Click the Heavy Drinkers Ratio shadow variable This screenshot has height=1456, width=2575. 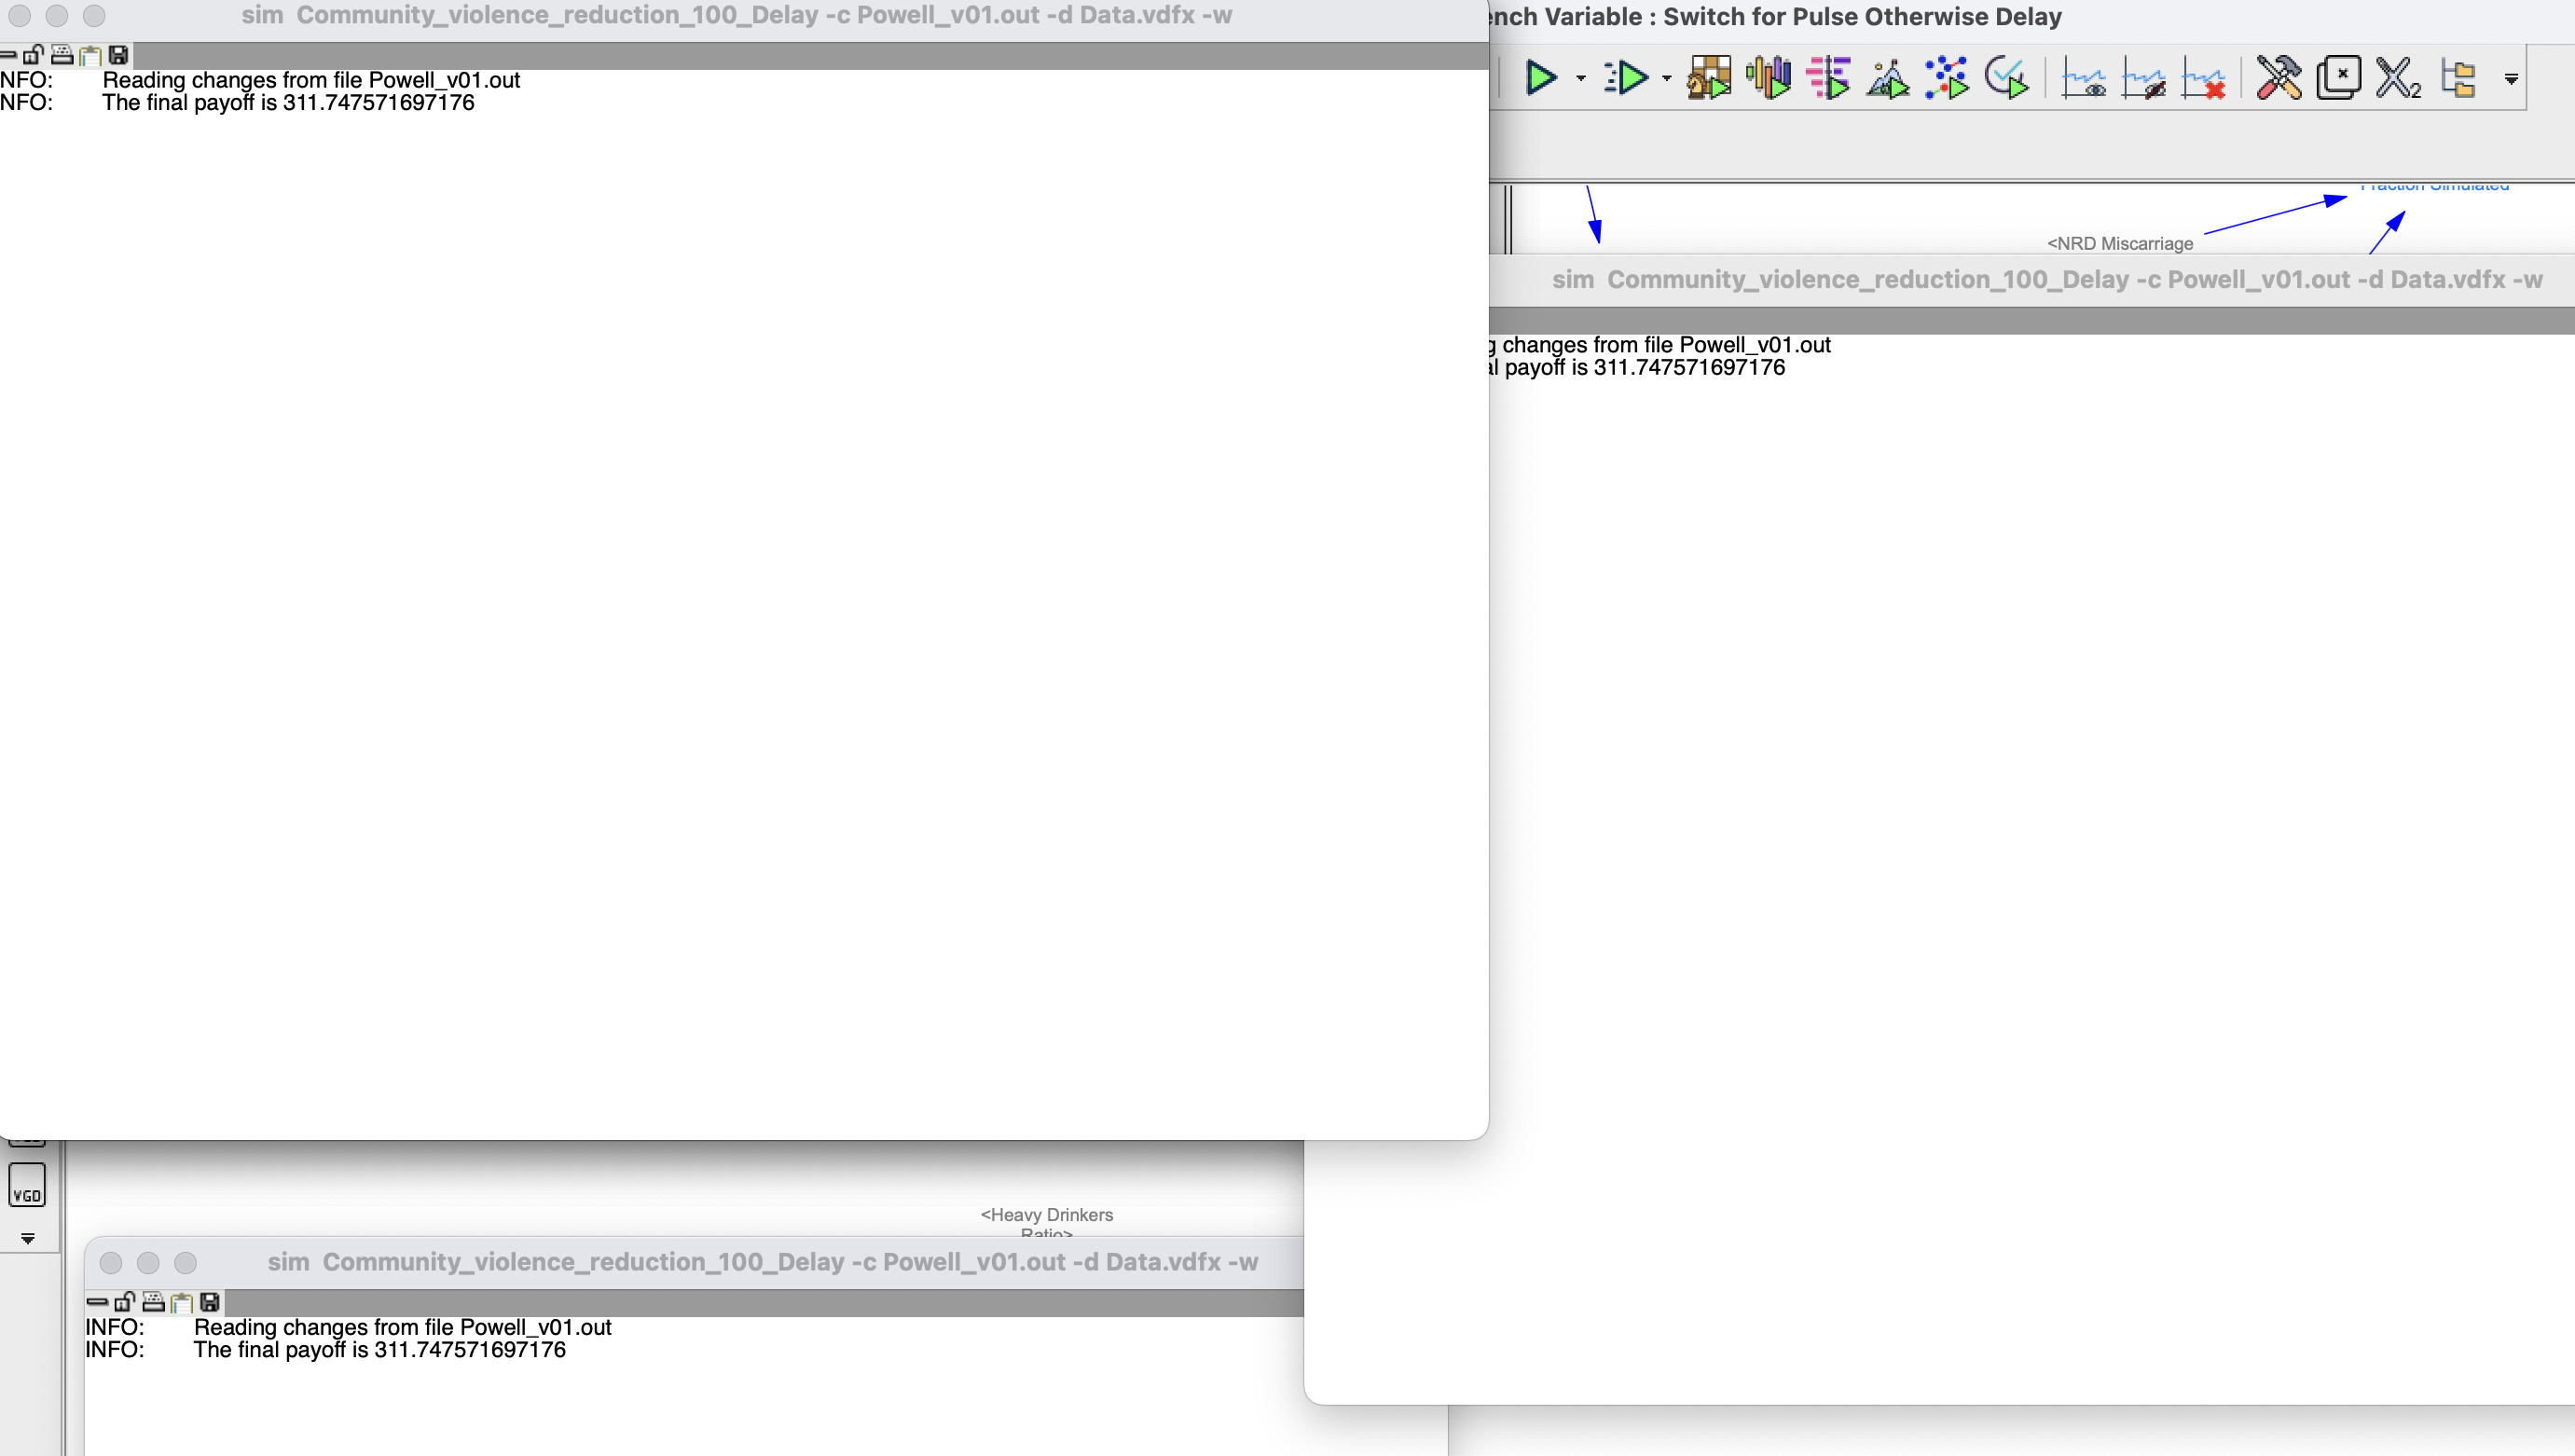coord(1046,1223)
